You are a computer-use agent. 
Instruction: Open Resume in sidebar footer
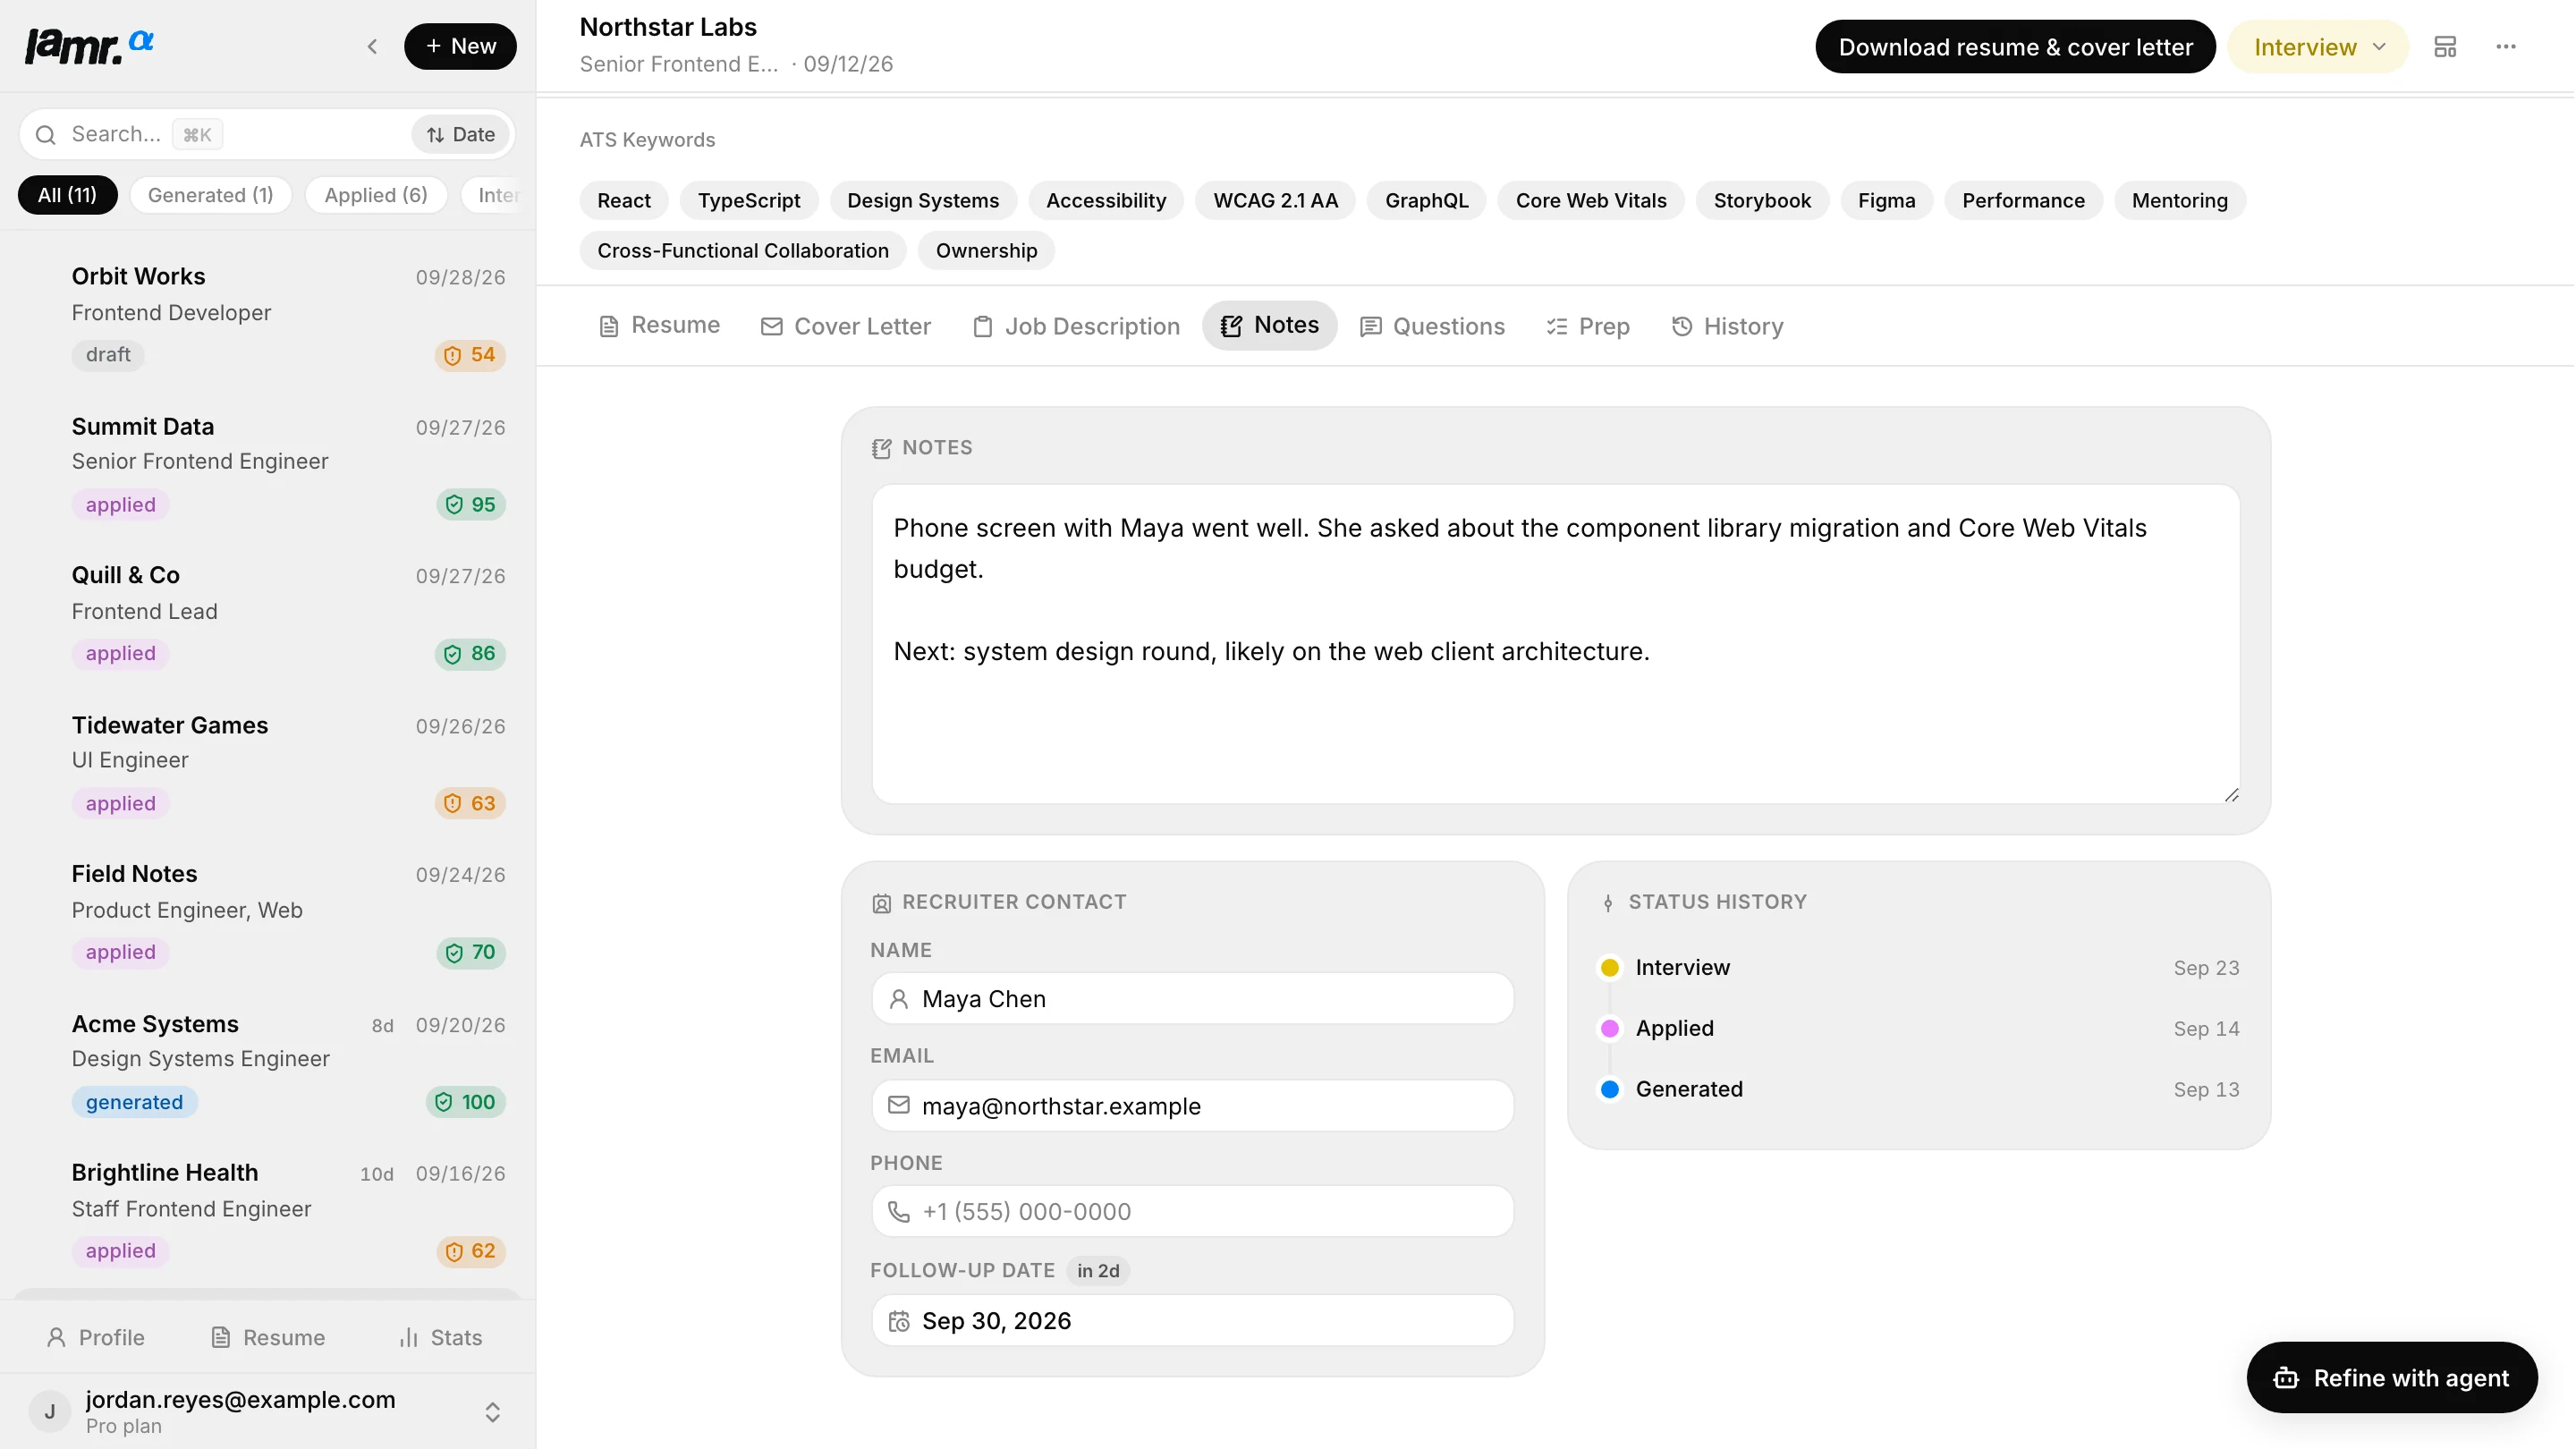[x=268, y=1337]
